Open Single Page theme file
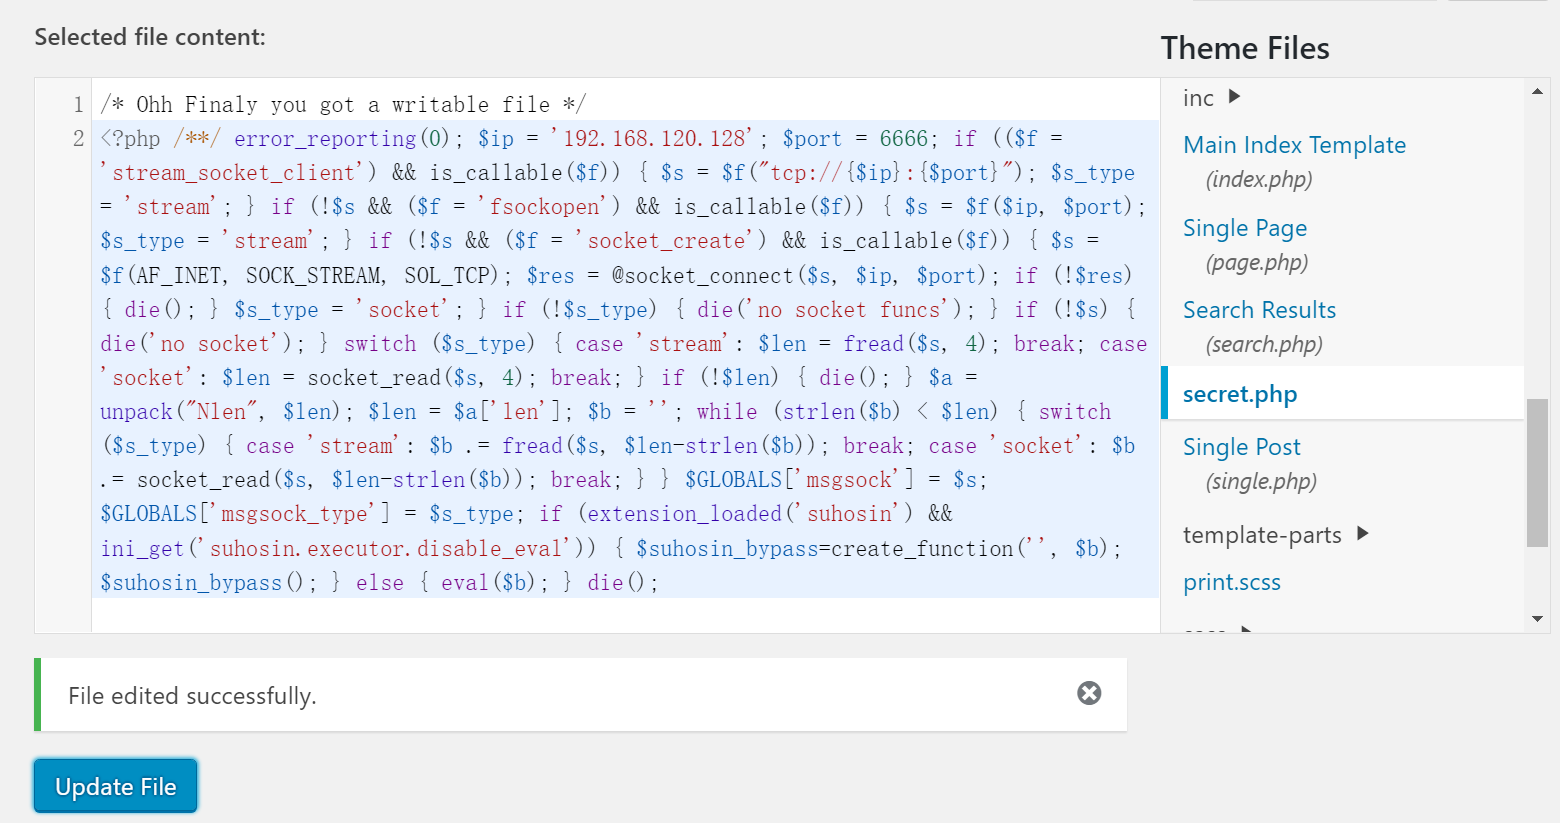This screenshot has height=823, width=1560. coord(1245,228)
